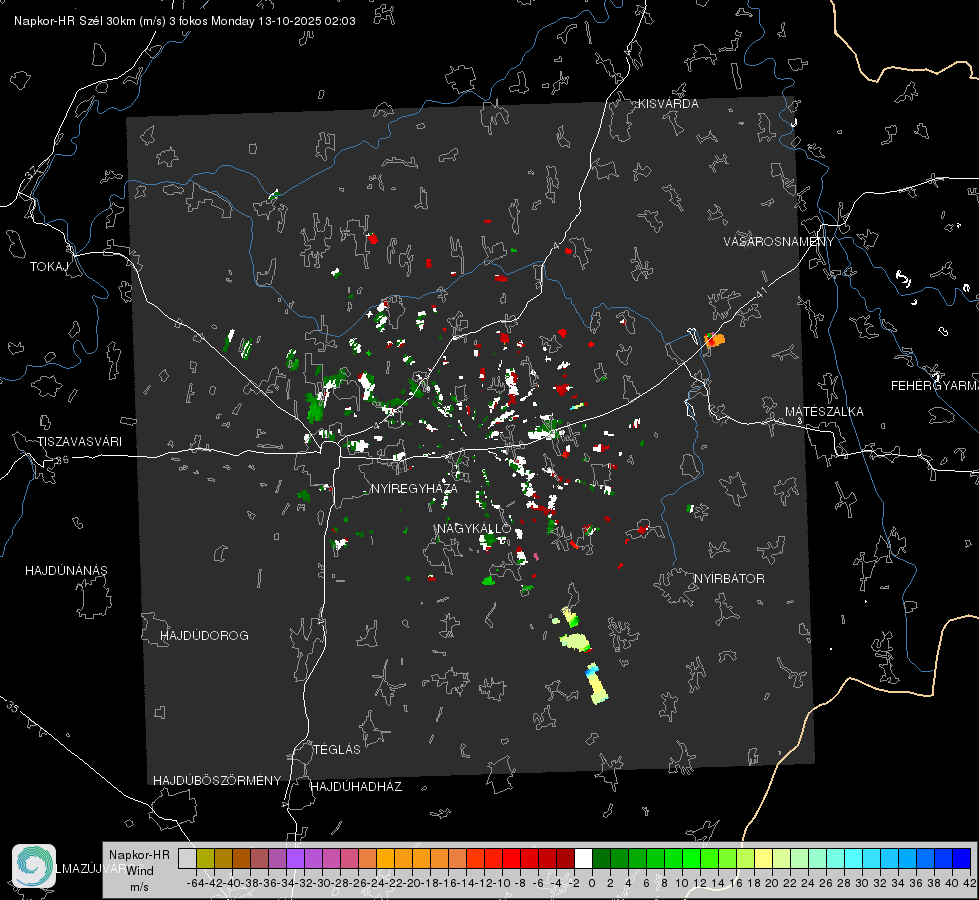The width and height of the screenshot is (979, 900).
Task: Click the swirl logo beside the legend
Action: (x=34, y=866)
